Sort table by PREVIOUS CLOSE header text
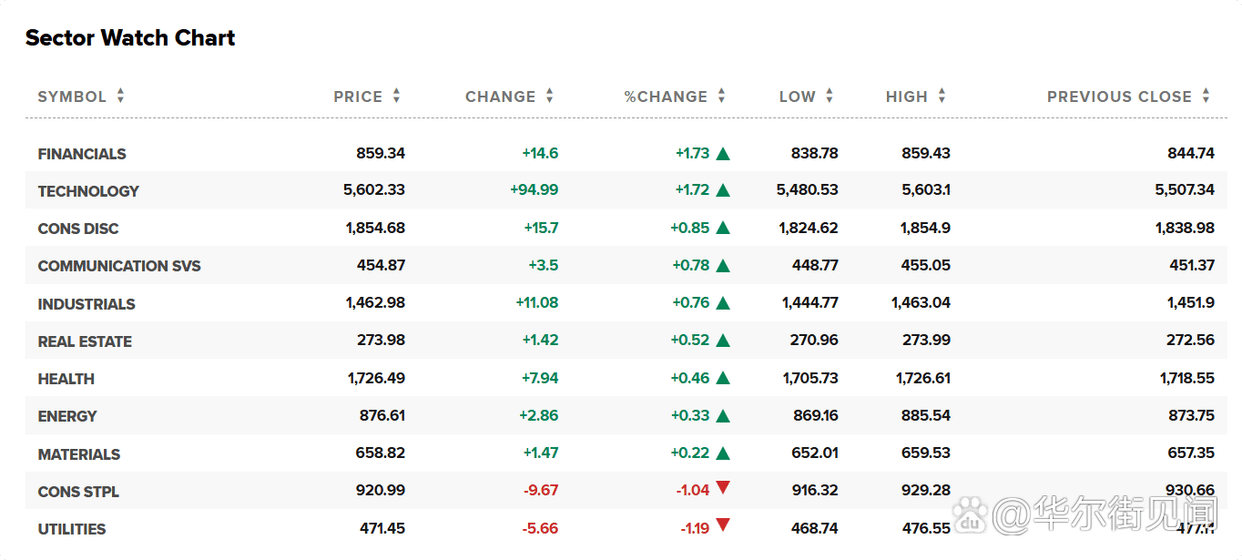Screen dimensions: 1242x560 click(x=1119, y=97)
